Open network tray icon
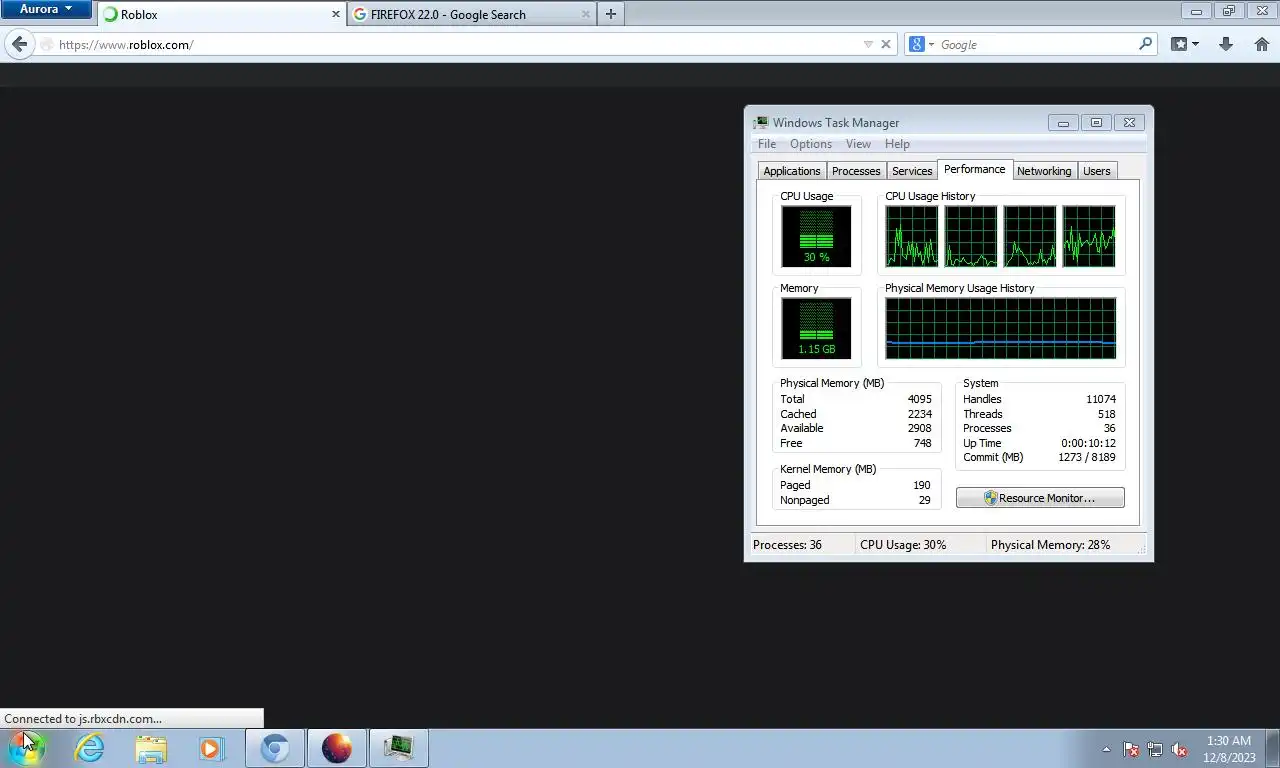 [x=1155, y=749]
